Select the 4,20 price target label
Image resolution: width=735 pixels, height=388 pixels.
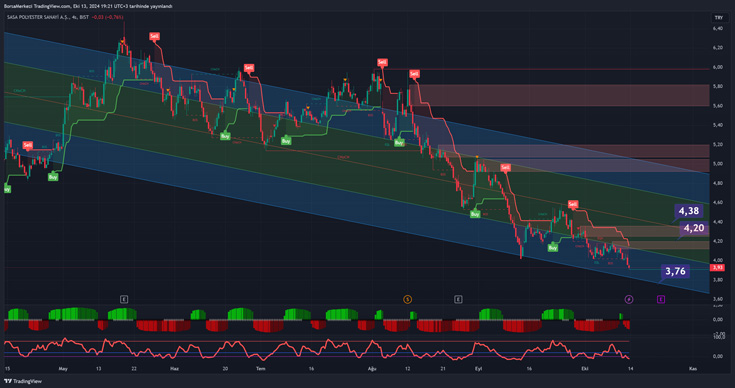point(694,228)
